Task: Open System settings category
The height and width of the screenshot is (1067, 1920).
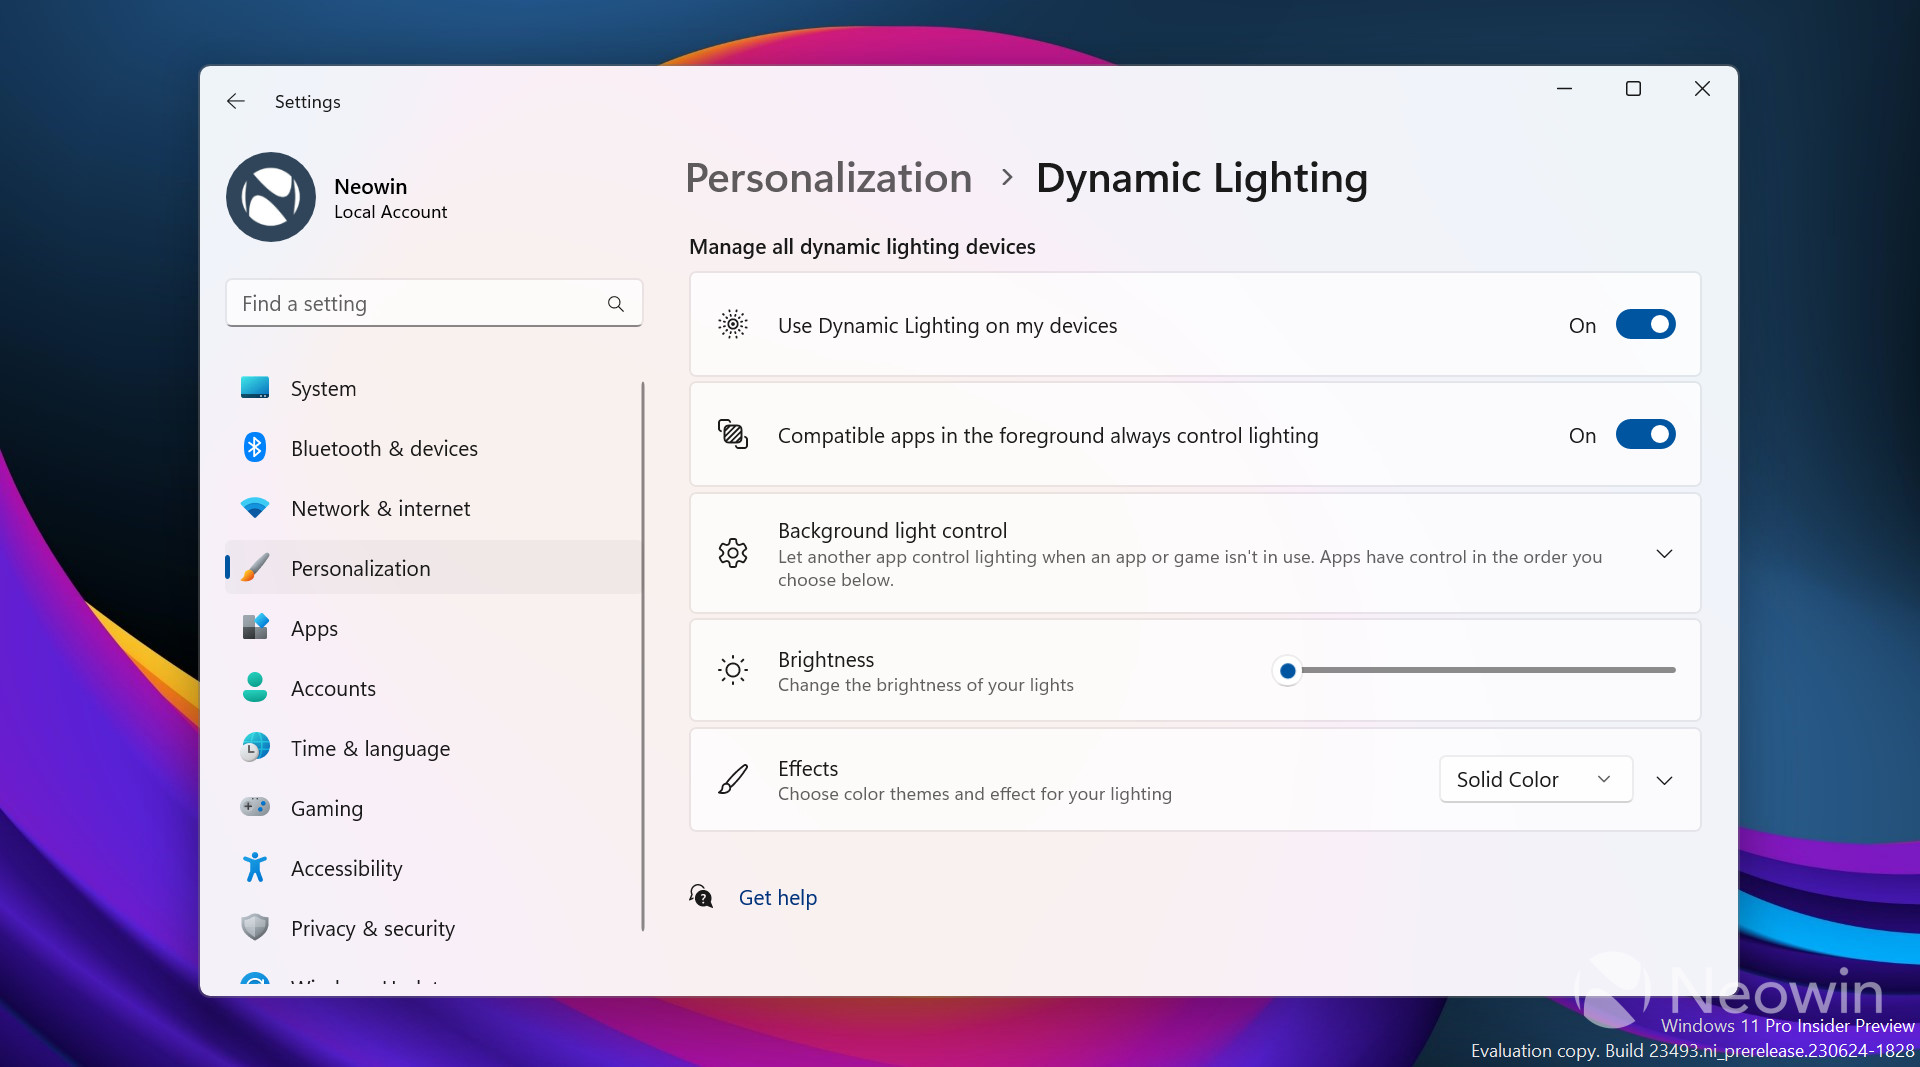Action: point(323,388)
